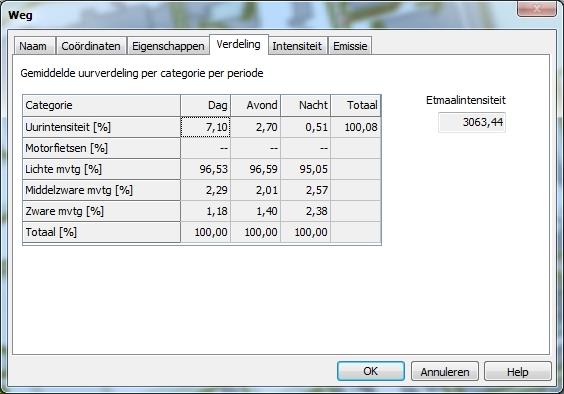Image resolution: width=564 pixels, height=394 pixels.
Task: Click Uurintensiteit Totaal cell 100,08
Action: [356, 127]
